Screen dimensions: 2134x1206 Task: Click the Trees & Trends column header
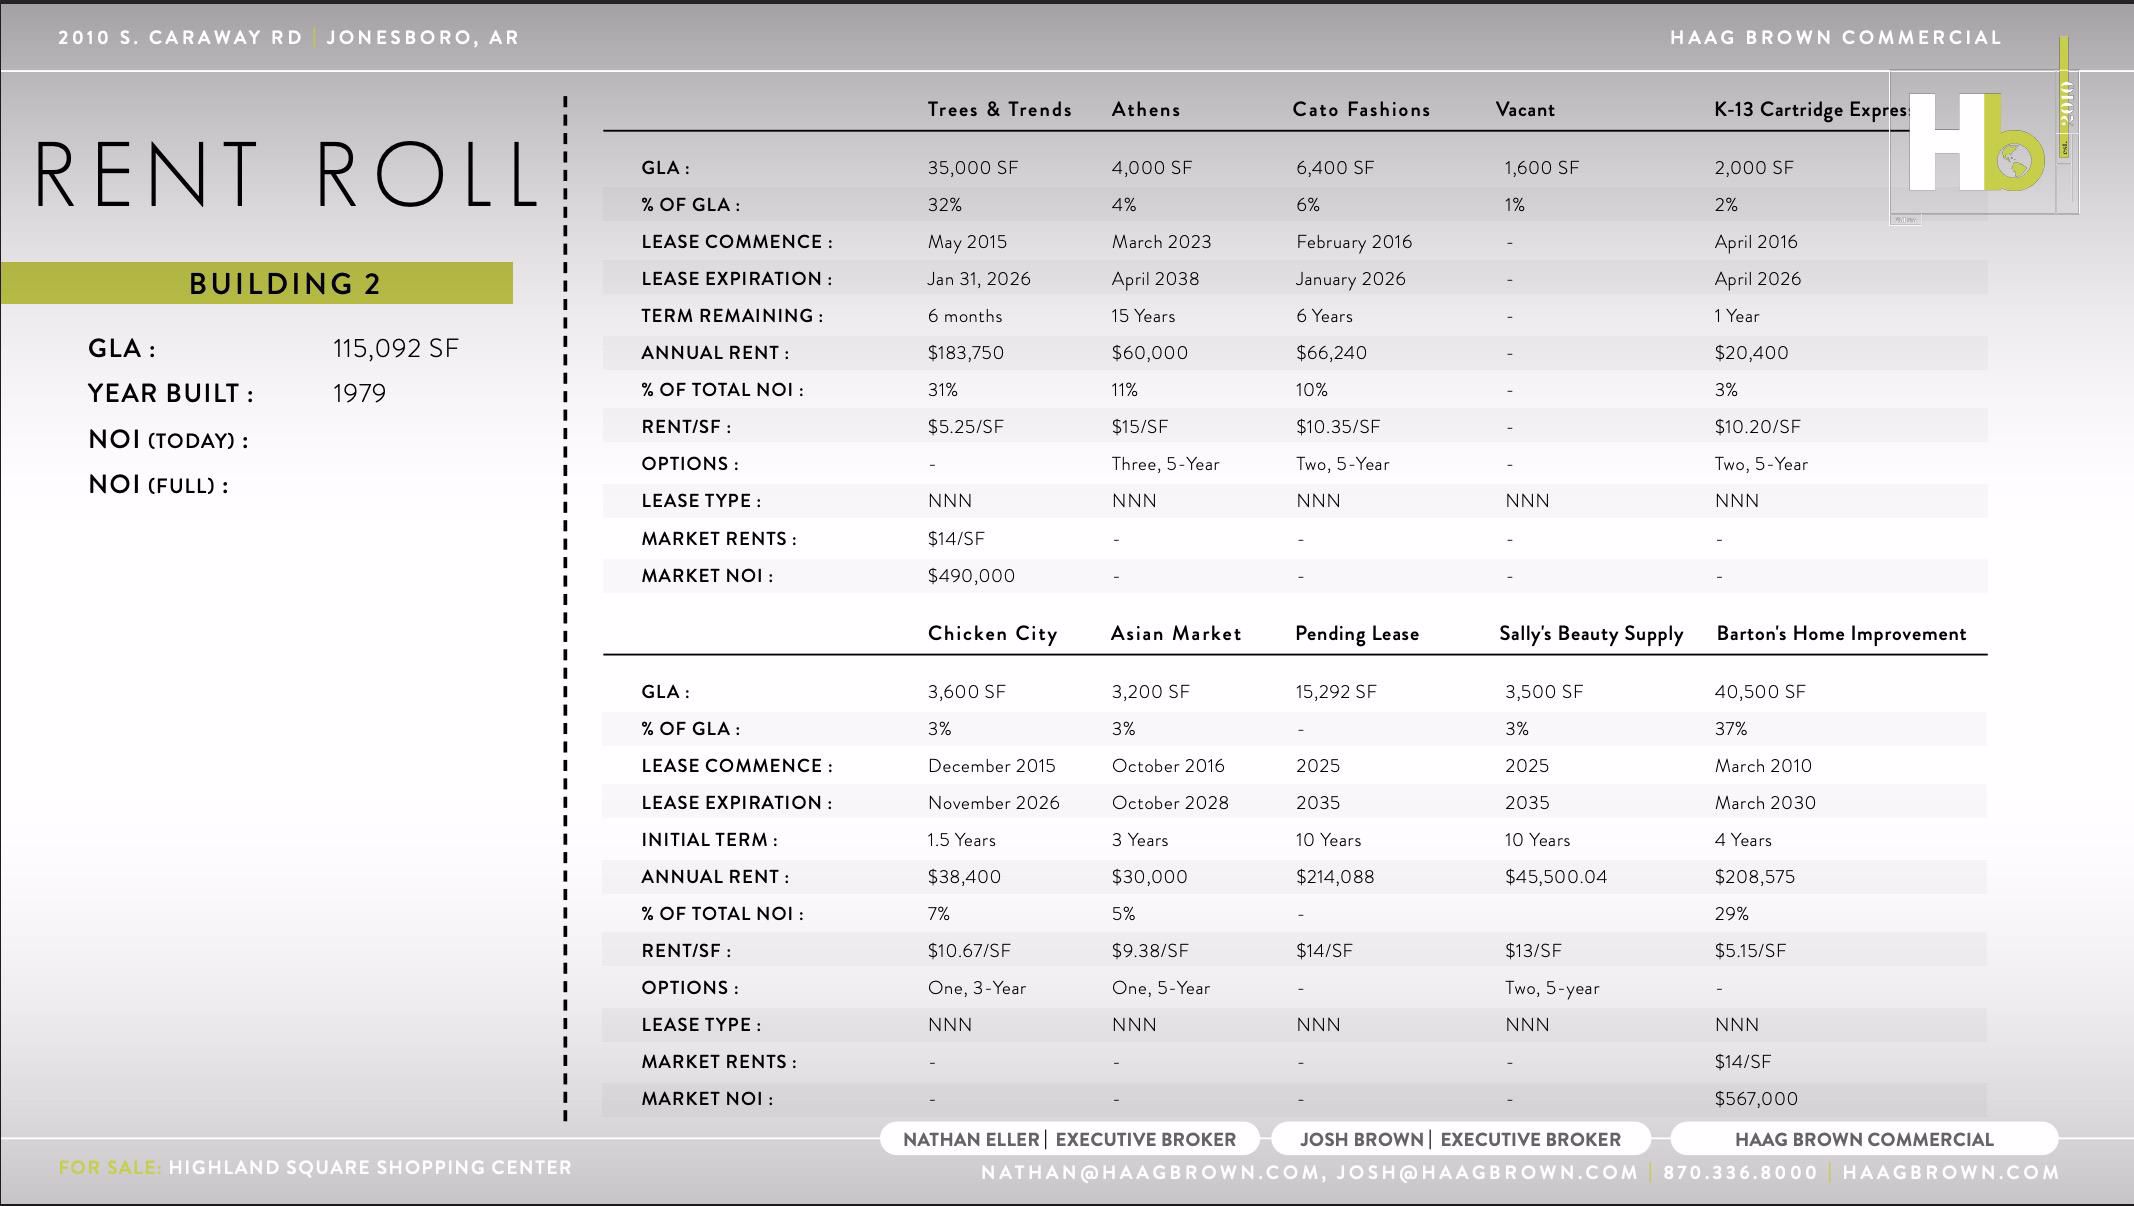coord(999,109)
